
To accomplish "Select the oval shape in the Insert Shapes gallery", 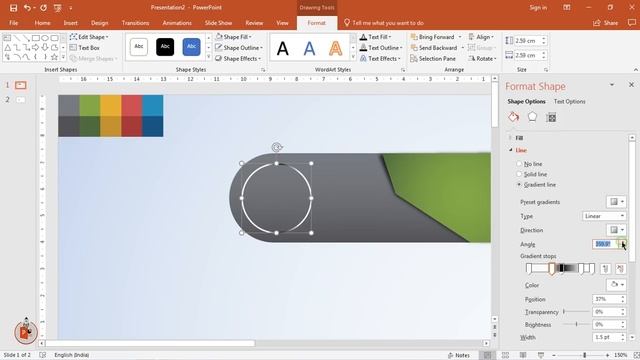I will 45,38.
